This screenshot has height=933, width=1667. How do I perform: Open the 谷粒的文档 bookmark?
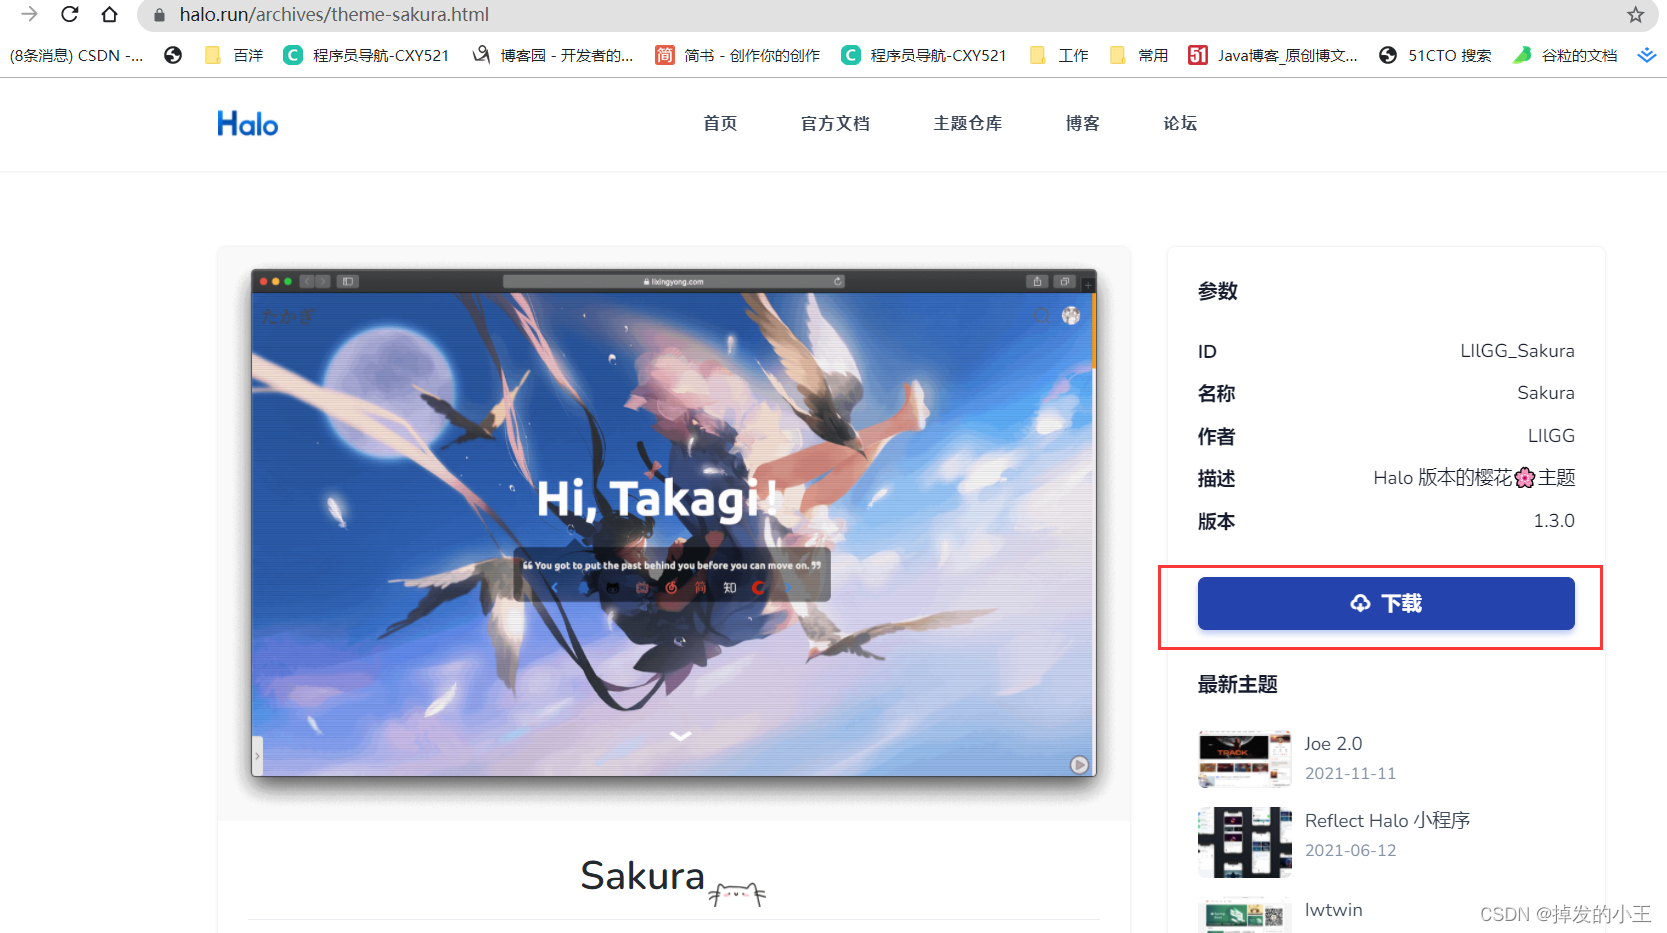pyautogui.click(x=1565, y=55)
